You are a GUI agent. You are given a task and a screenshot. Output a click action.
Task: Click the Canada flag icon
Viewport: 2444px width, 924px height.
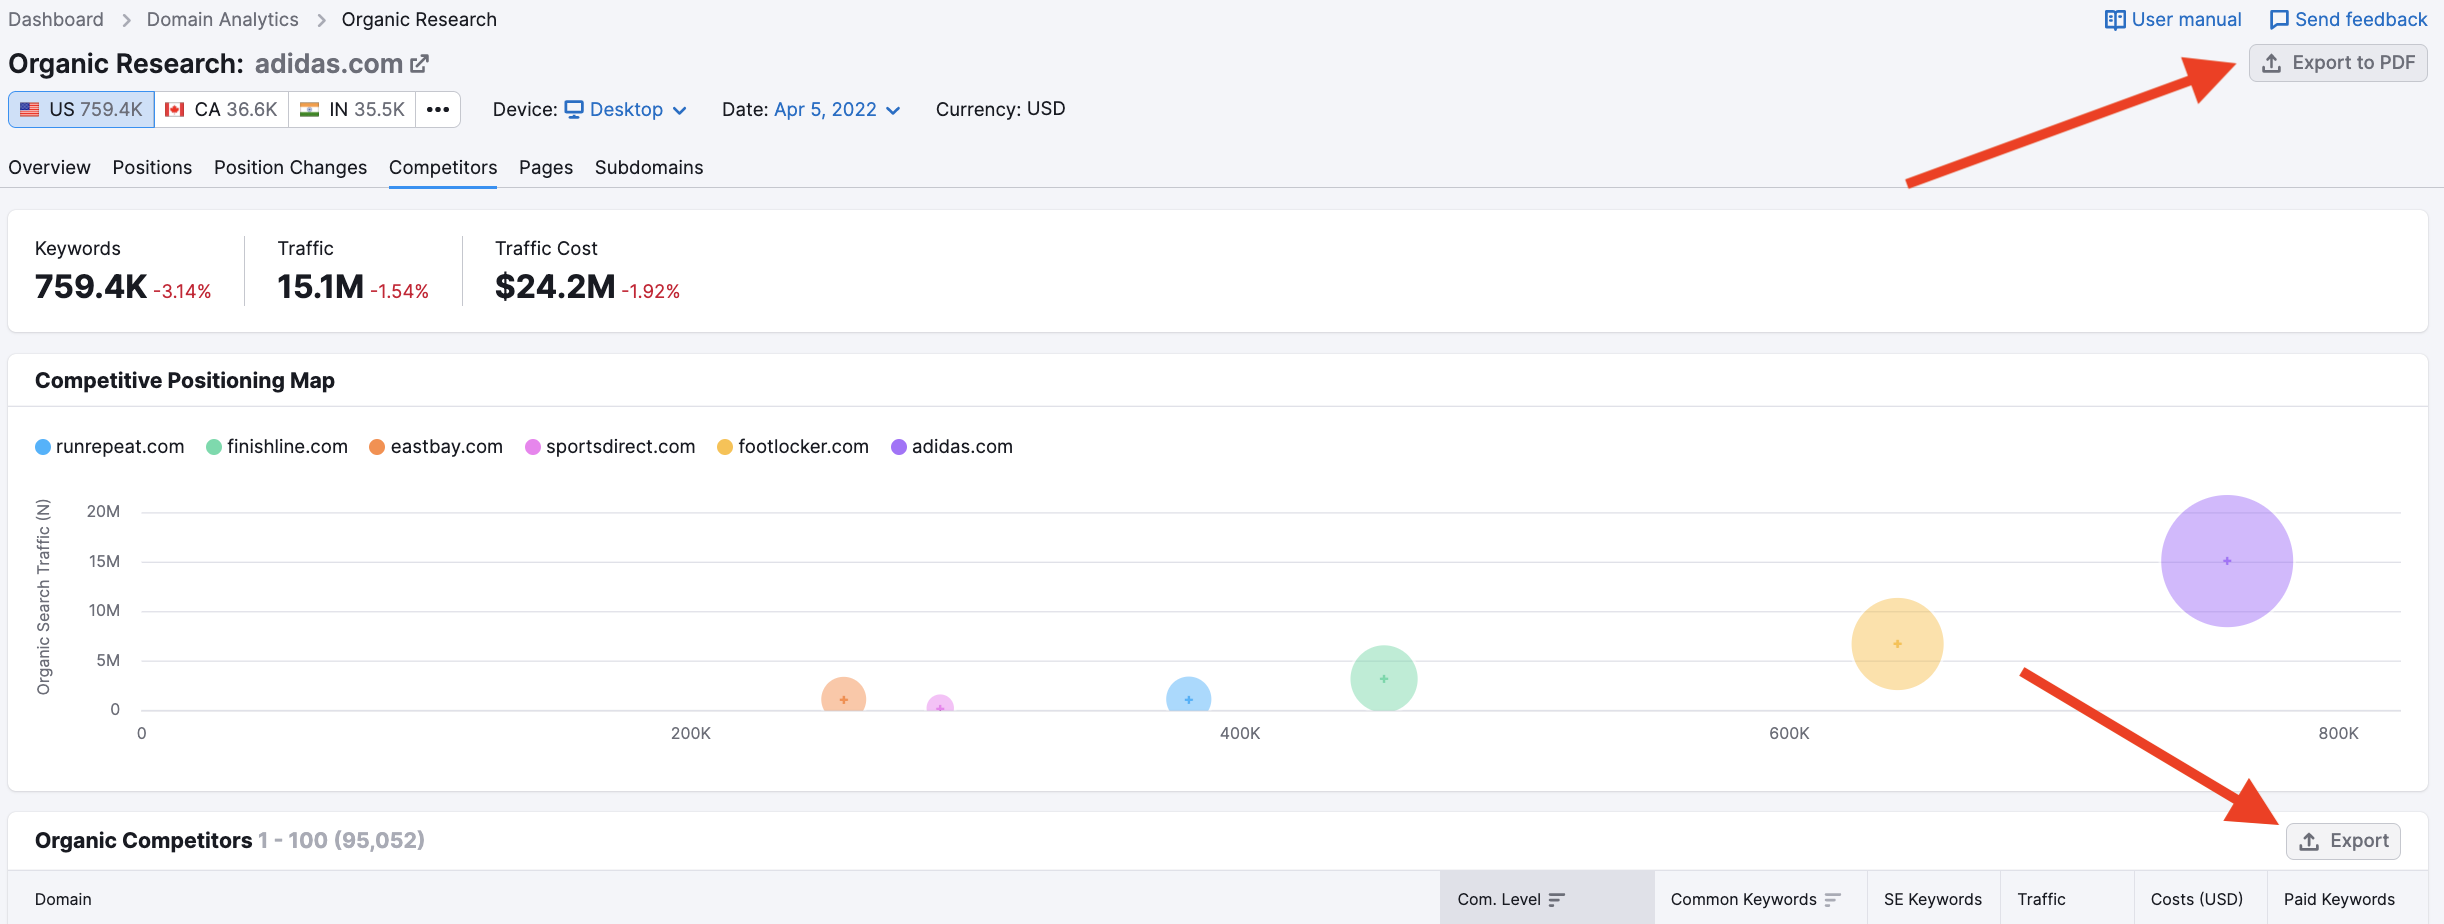175,109
